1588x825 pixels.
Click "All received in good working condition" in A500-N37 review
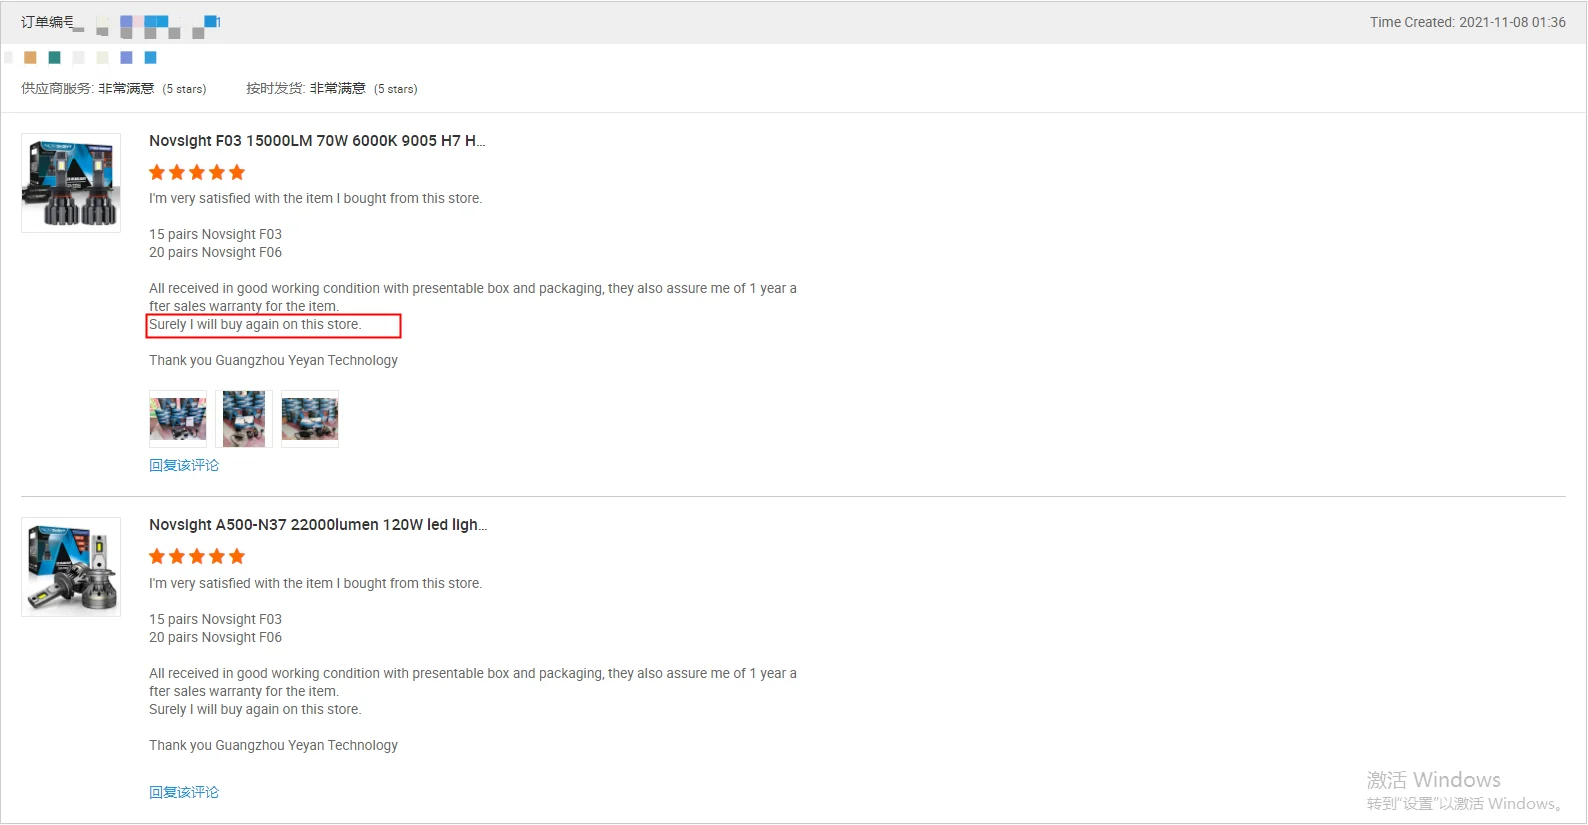473,683
